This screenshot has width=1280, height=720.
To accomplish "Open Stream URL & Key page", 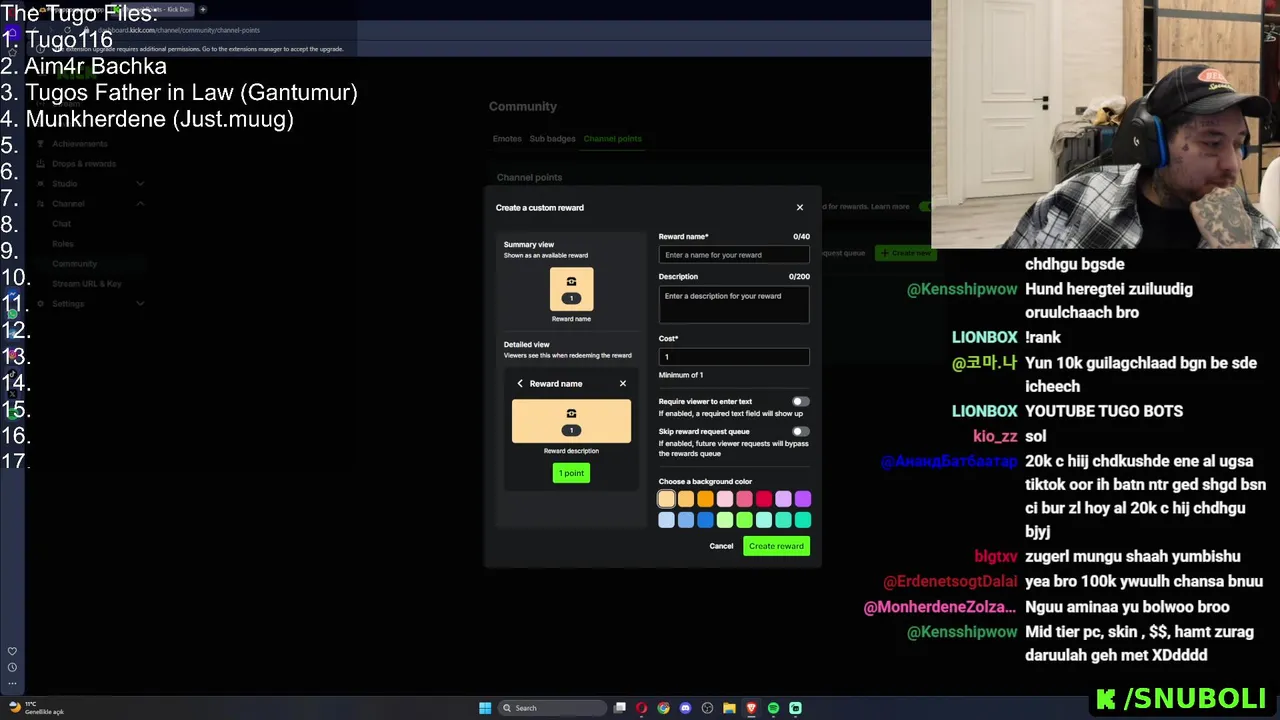I will (87, 284).
